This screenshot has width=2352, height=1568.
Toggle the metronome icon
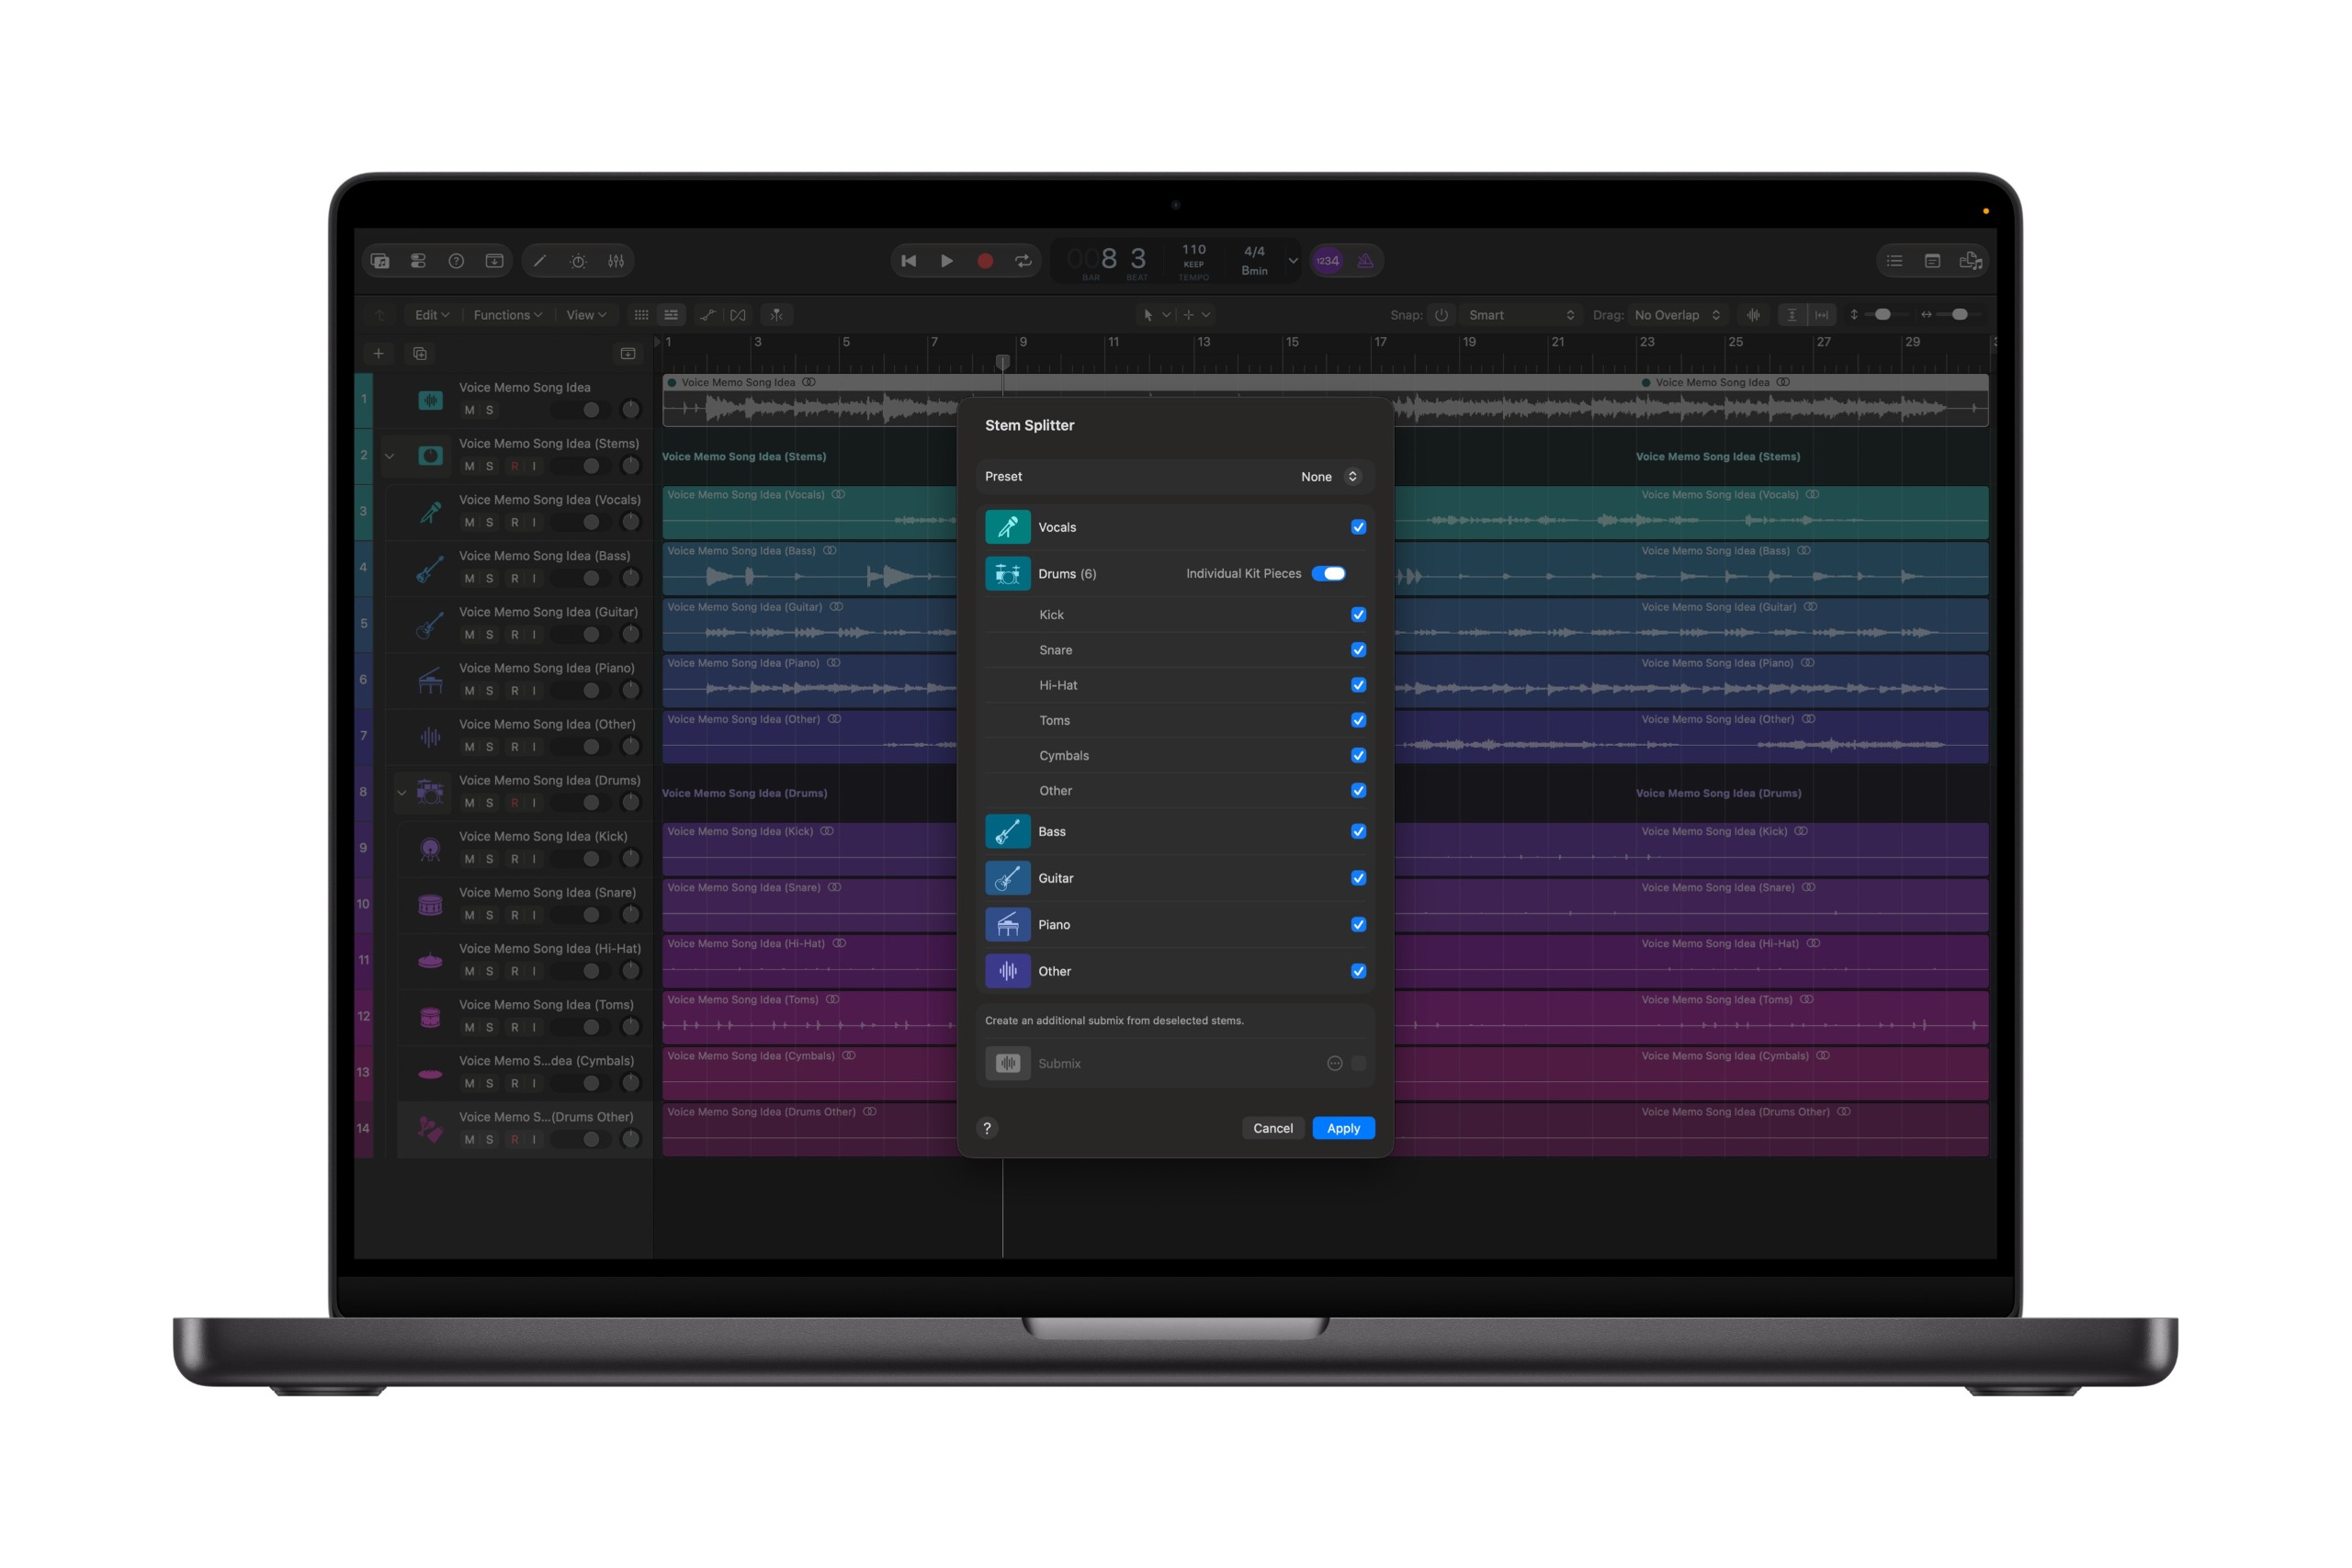[x=1365, y=261]
